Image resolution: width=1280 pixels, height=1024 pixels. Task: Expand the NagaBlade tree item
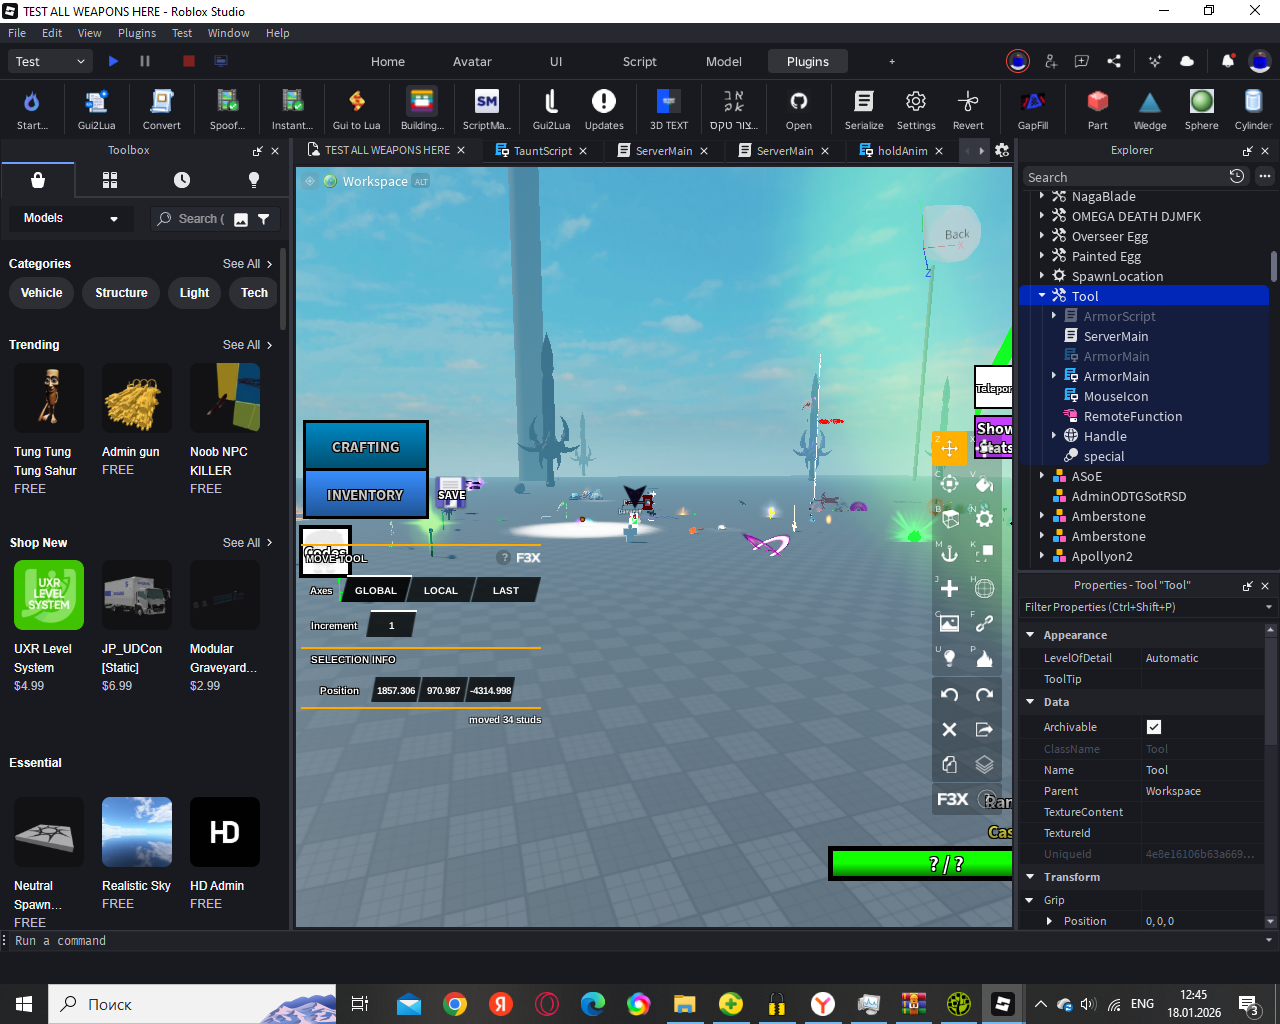point(1042,196)
